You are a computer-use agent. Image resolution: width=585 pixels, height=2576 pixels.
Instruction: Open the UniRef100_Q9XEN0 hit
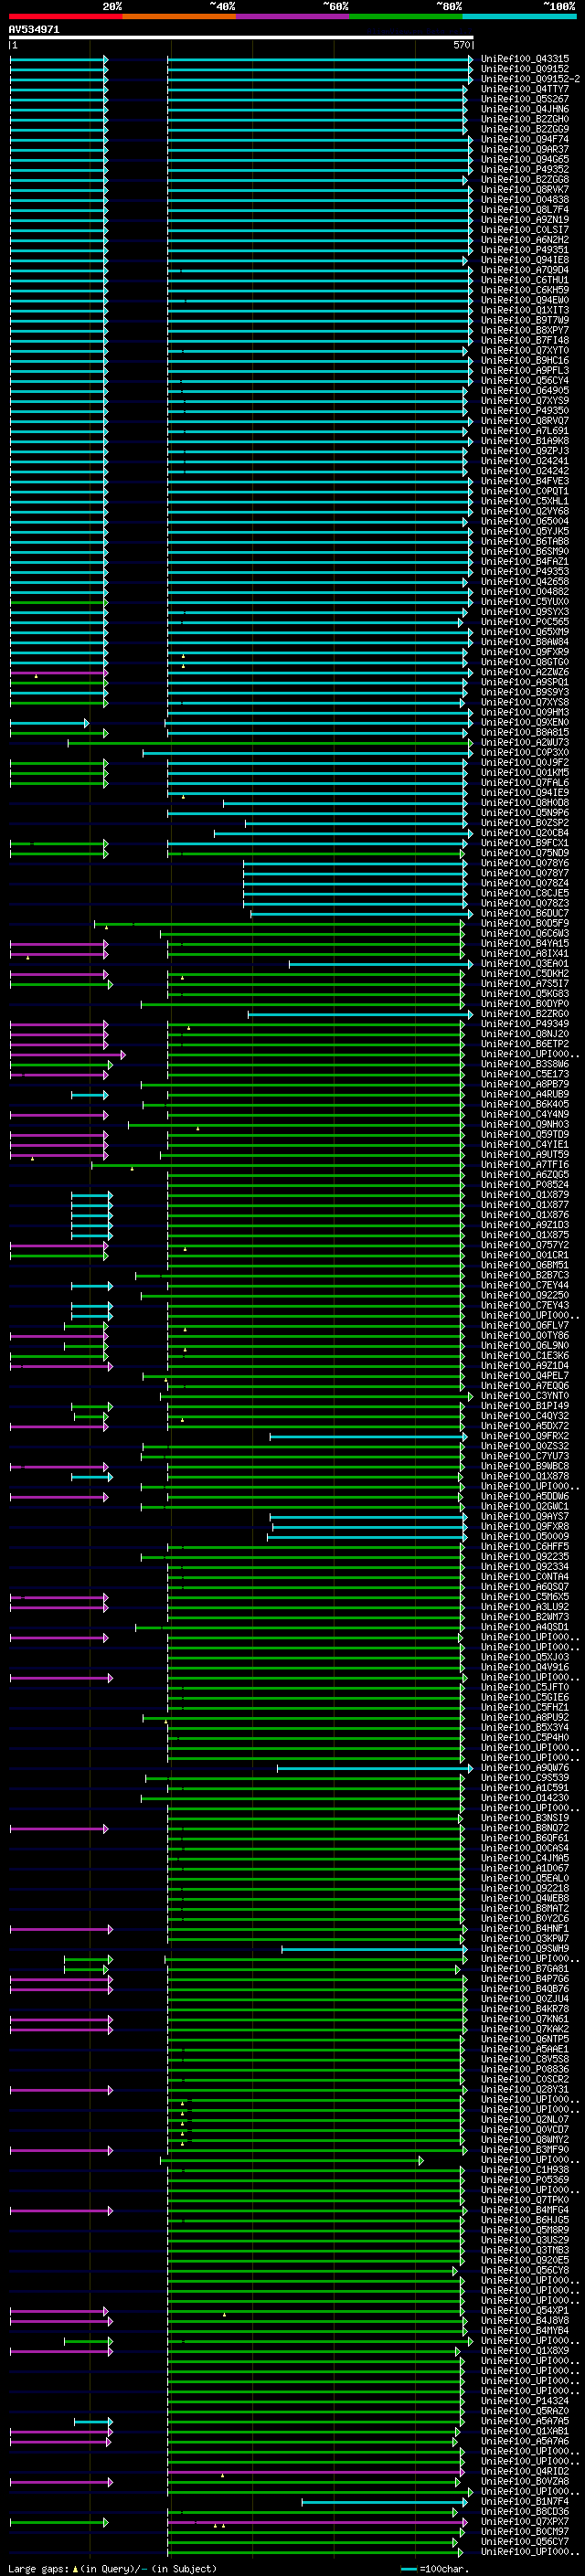coord(525,722)
